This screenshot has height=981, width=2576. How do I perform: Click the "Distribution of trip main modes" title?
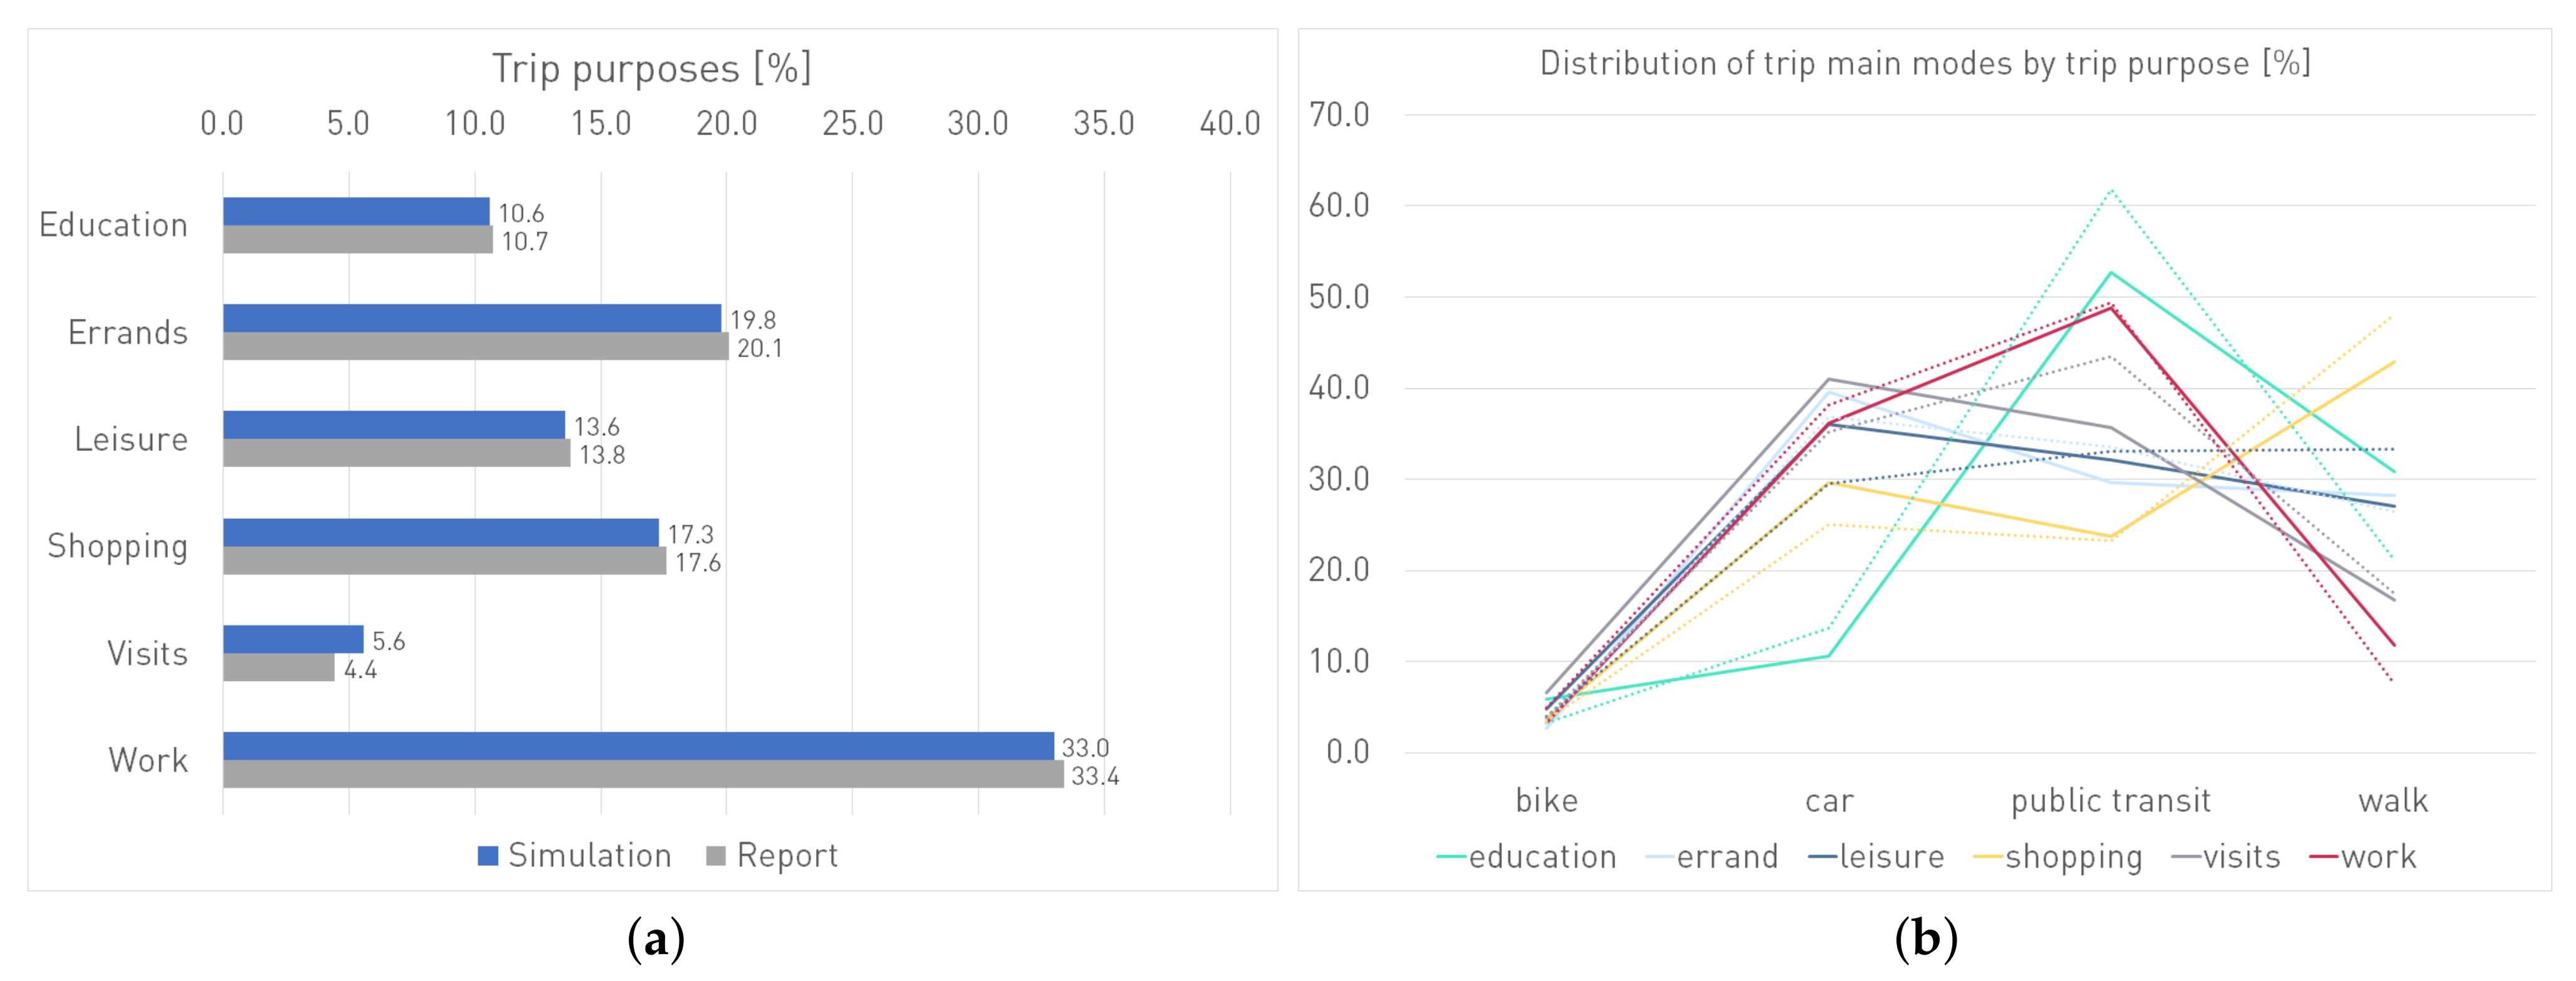coord(1924,64)
